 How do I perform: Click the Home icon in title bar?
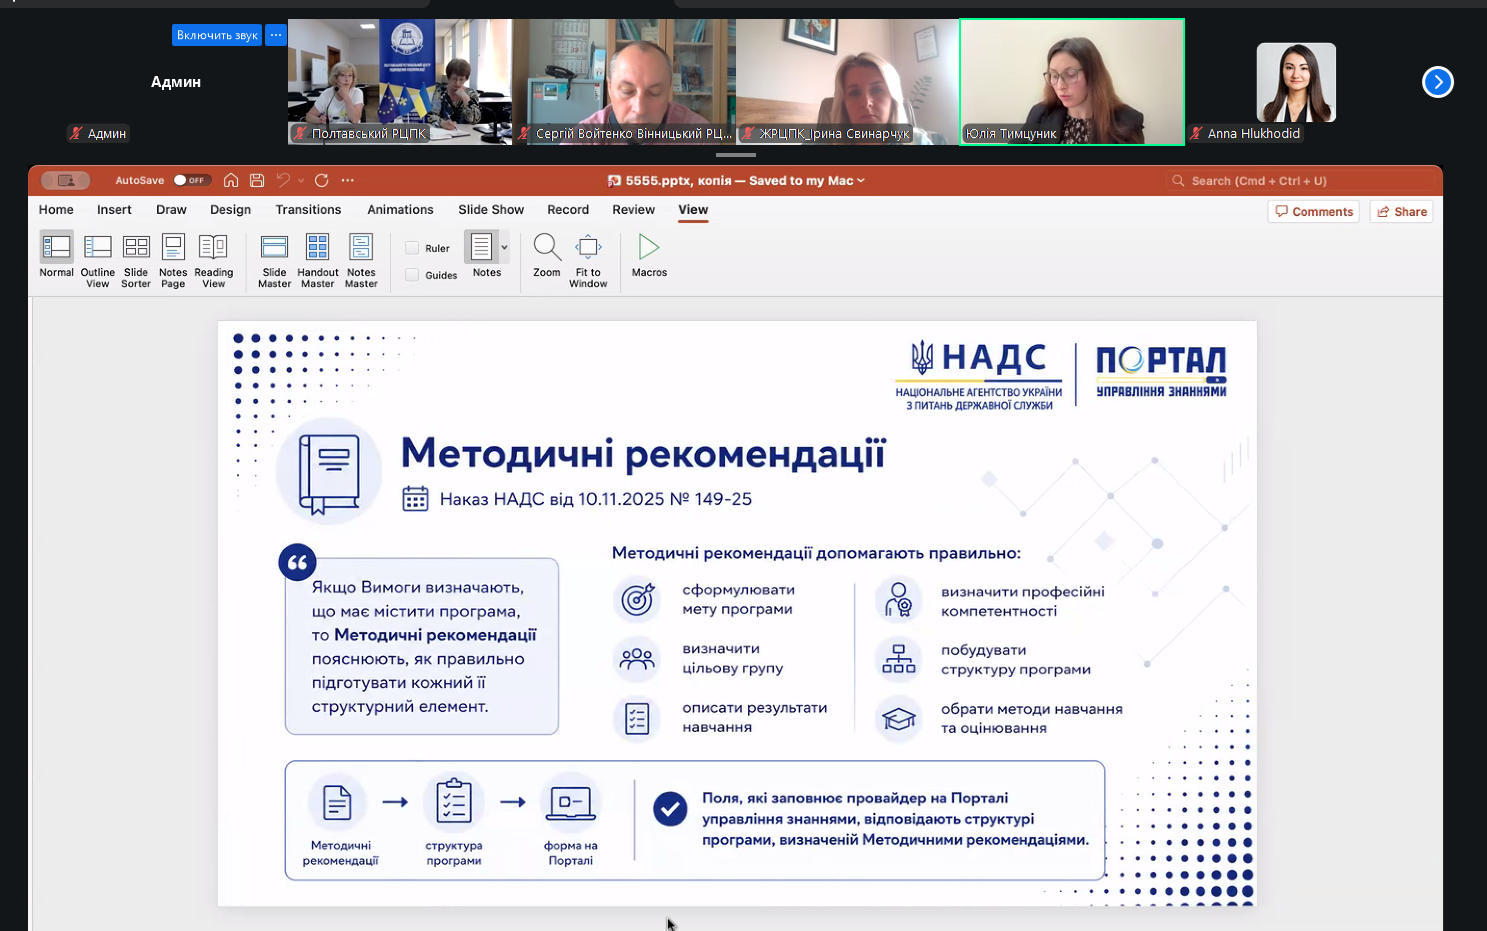point(231,180)
